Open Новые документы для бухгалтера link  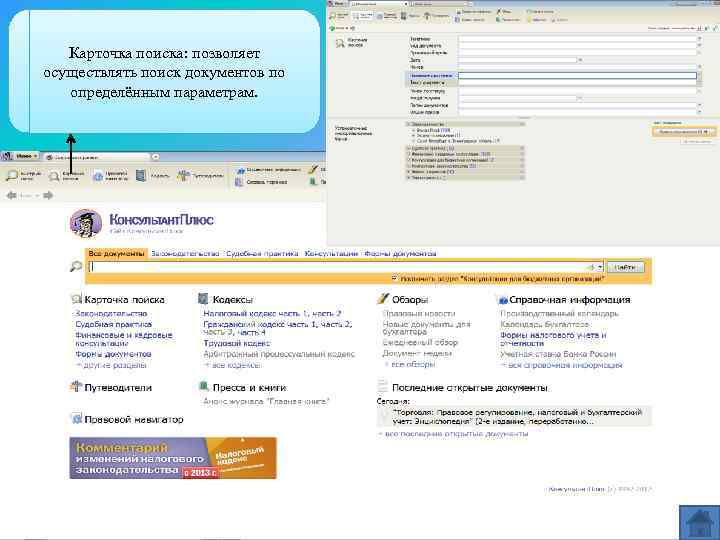(x=427, y=328)
